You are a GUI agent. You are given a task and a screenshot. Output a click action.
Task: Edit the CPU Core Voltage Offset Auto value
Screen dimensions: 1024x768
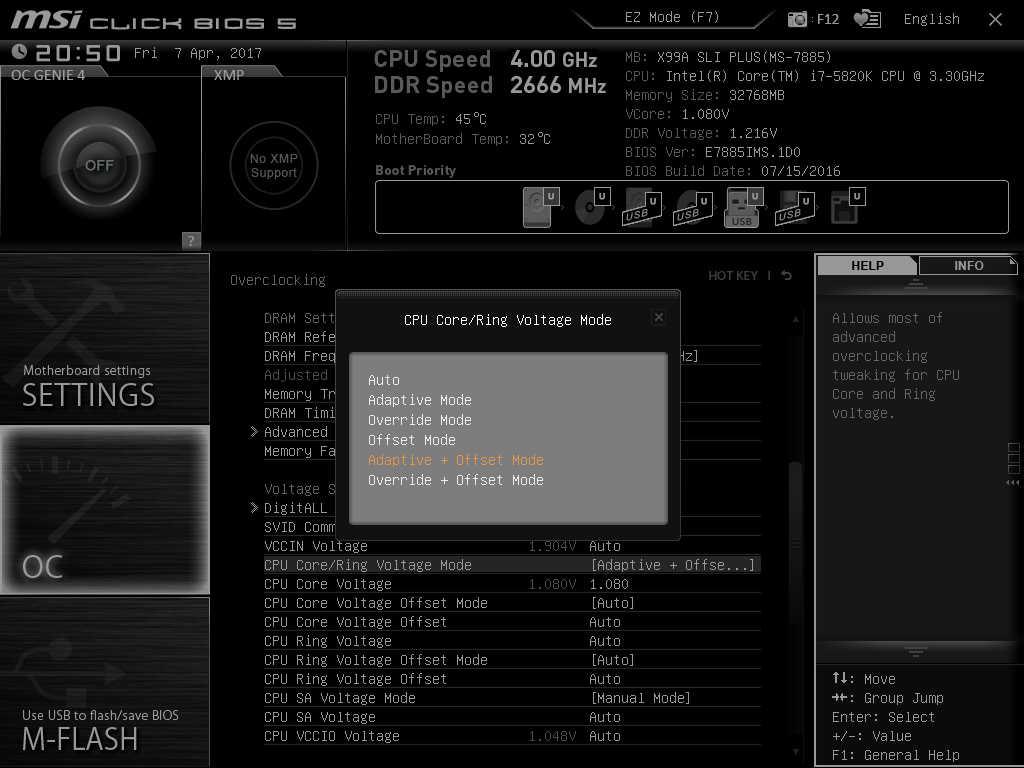(x=605, y=622)
